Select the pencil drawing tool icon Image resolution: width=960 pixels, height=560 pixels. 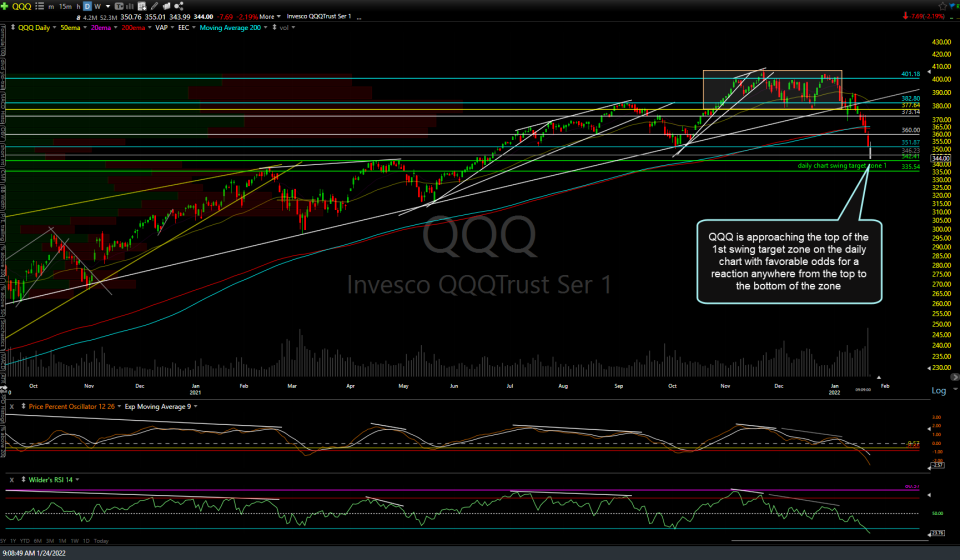154,6
